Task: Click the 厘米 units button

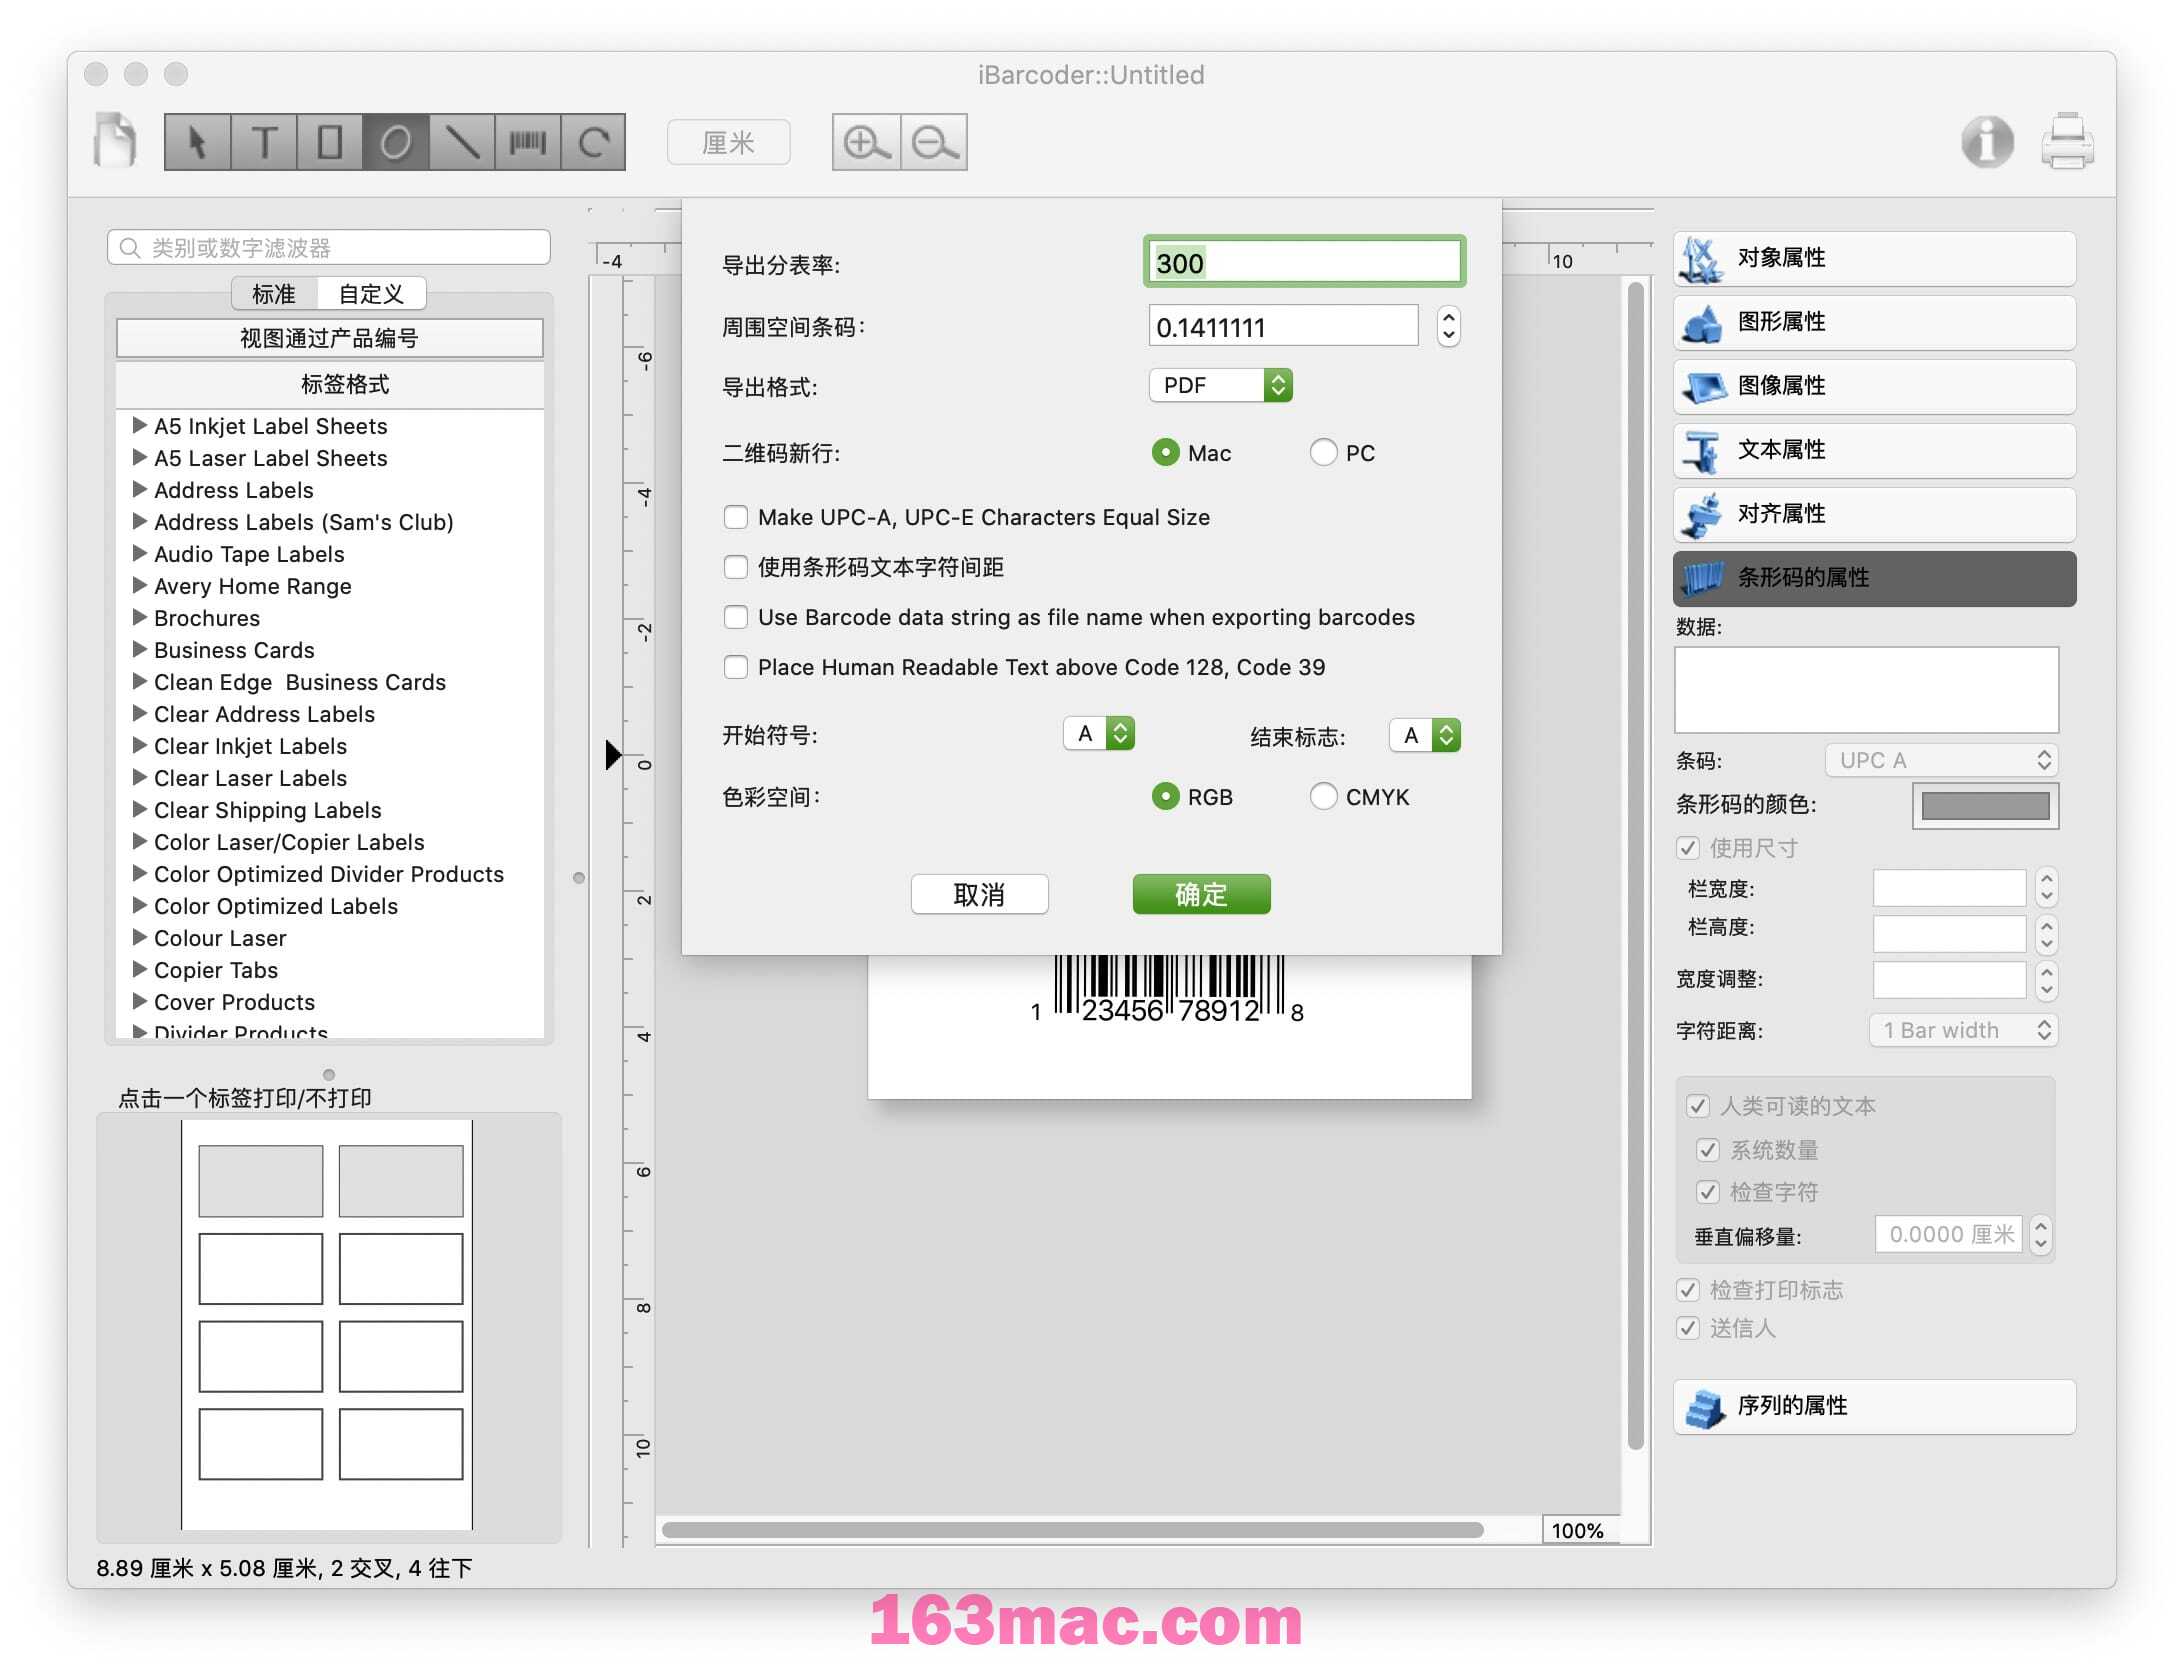Action: click(728, 143)
